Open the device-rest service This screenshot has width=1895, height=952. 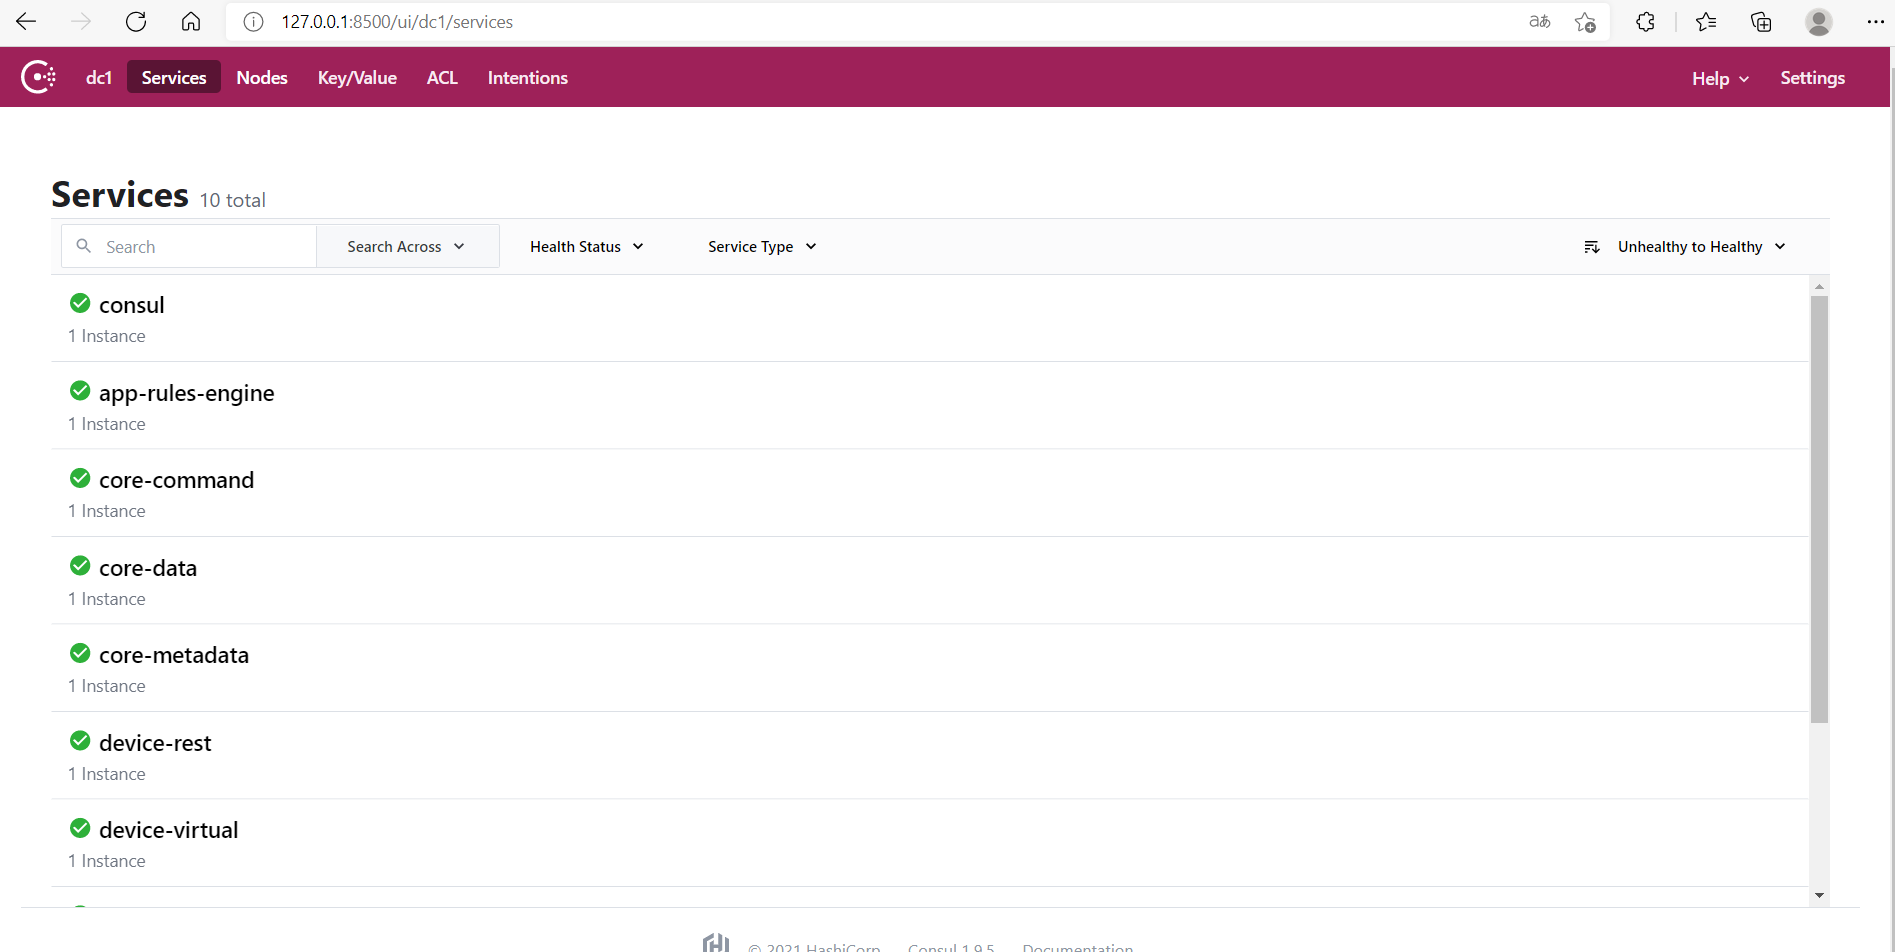[155, 743]
